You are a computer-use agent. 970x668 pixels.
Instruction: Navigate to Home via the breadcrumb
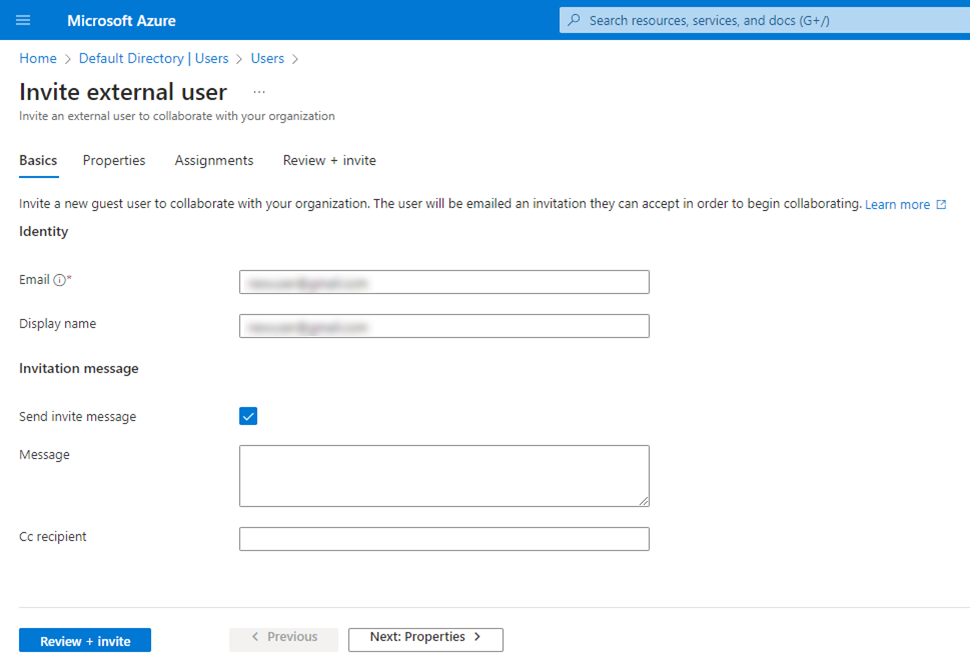37,58
